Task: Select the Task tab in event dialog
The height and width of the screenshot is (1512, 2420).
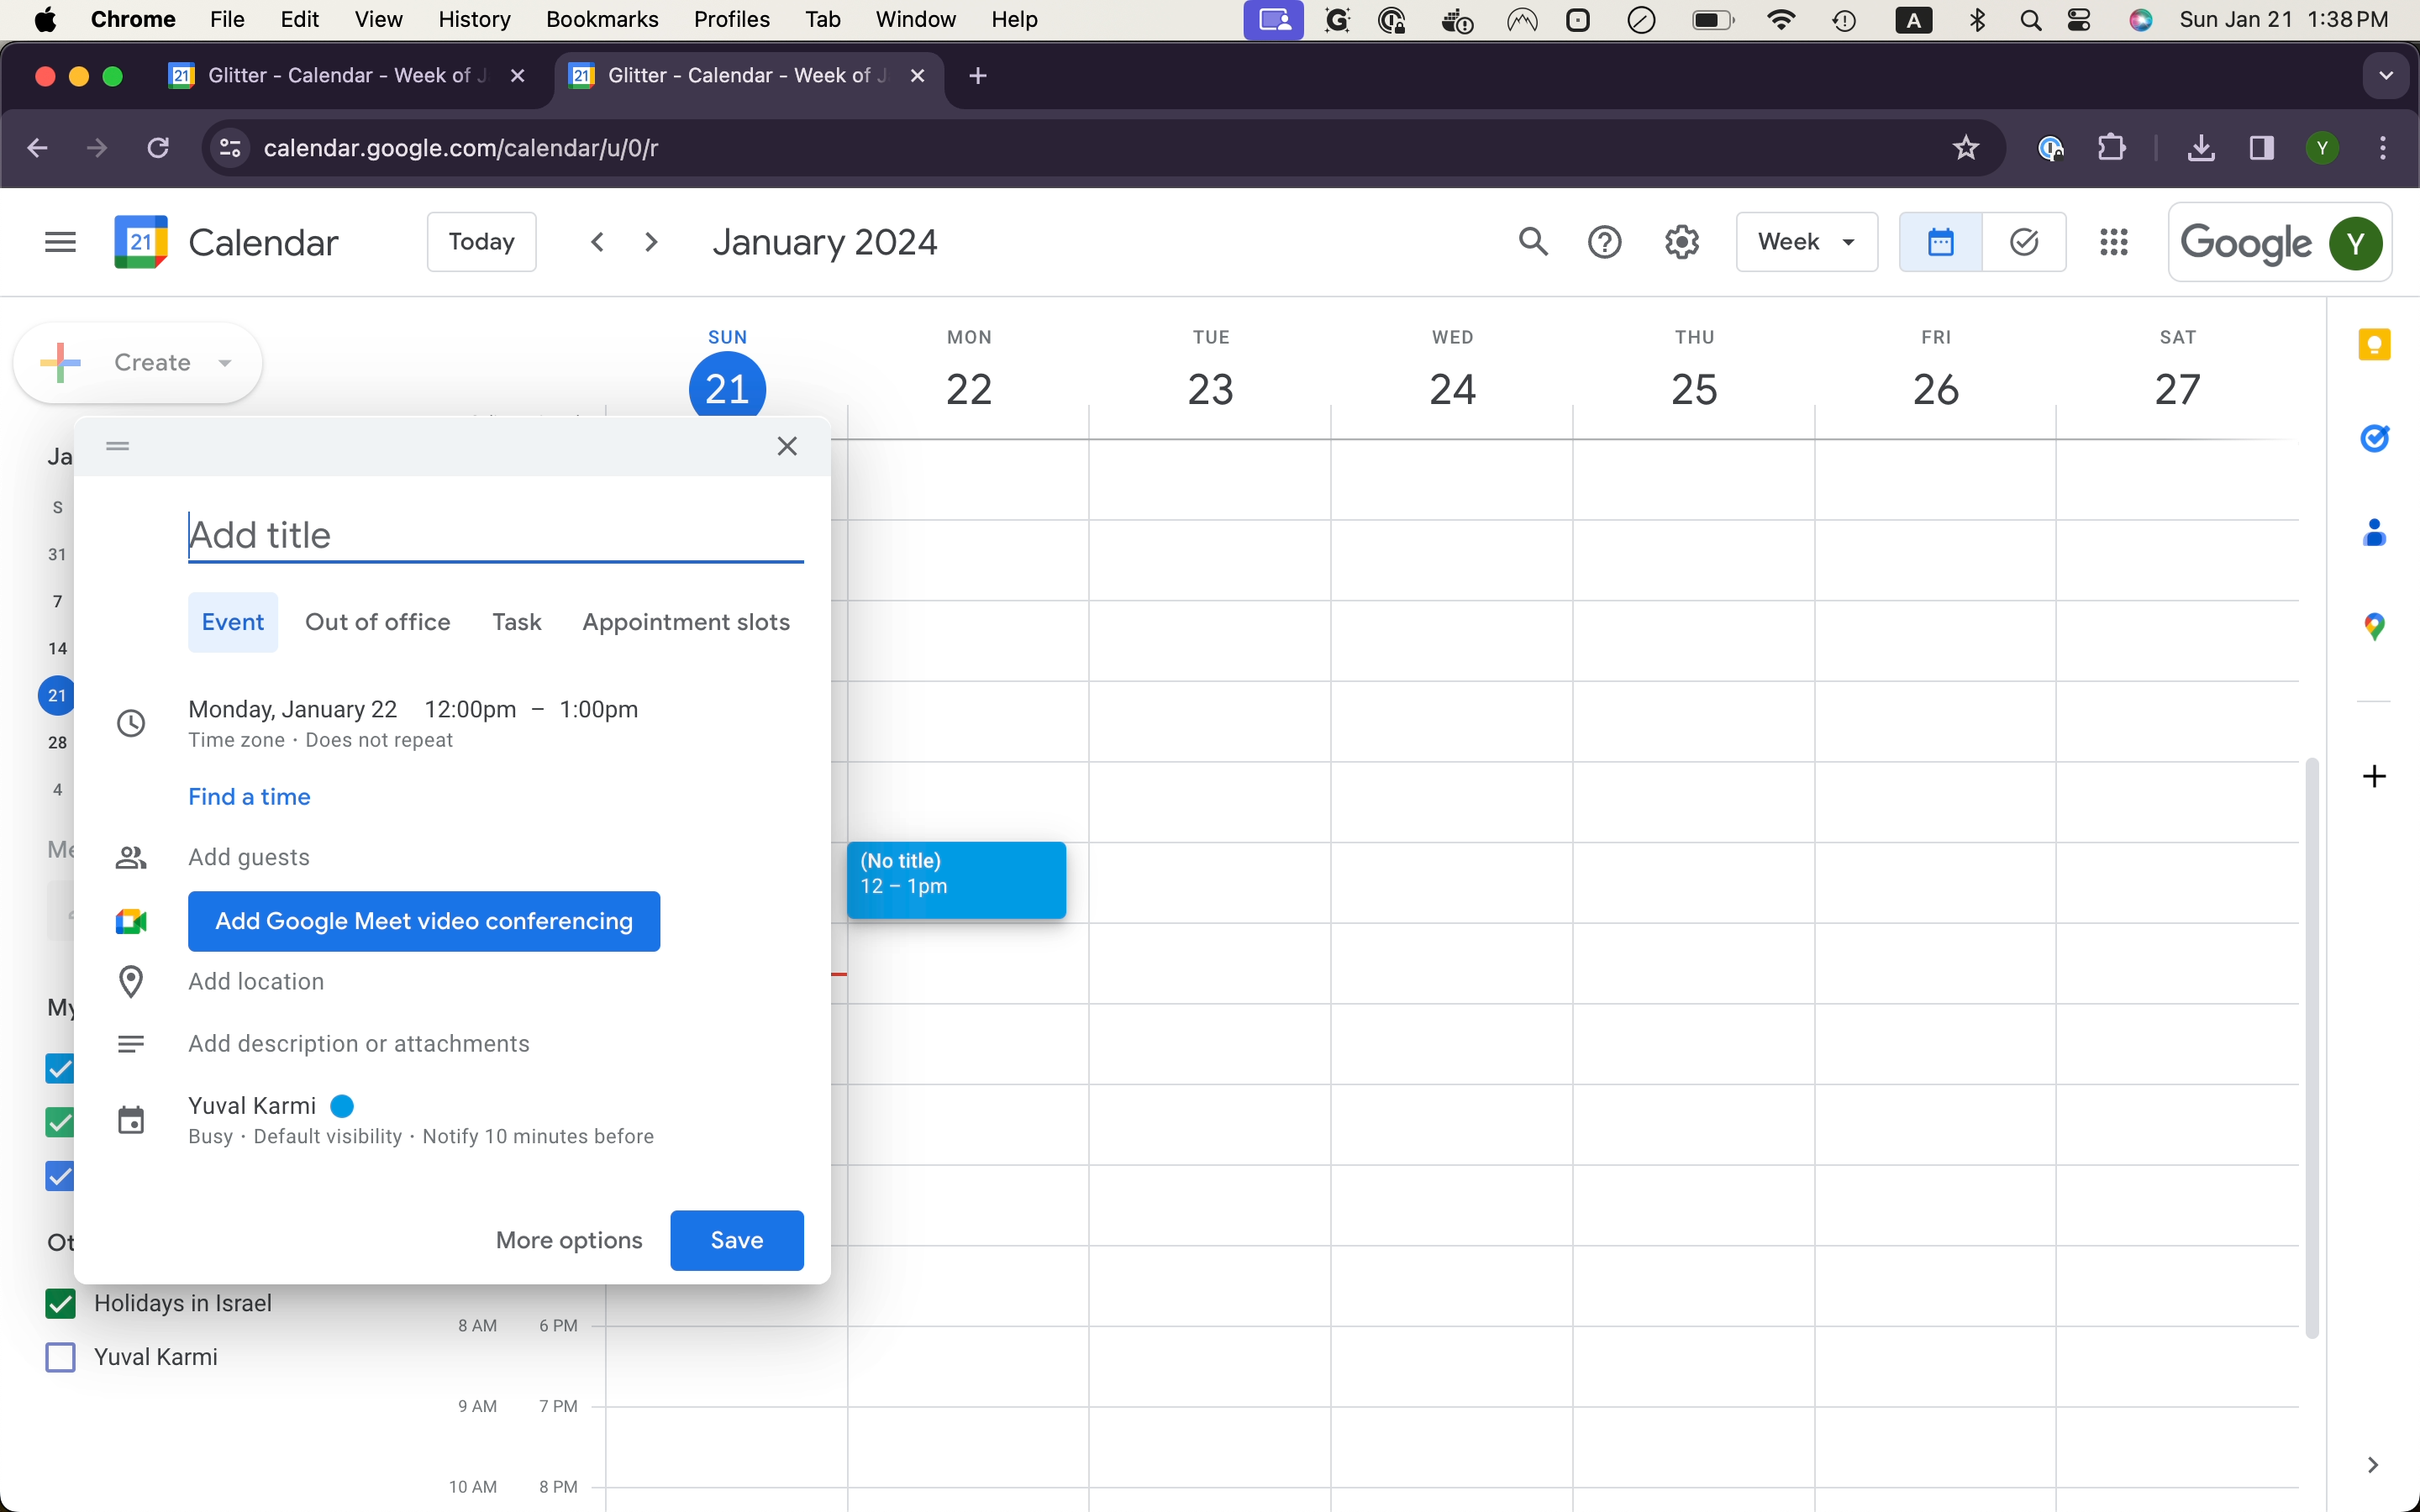Action: pyautogui.click(x=516, y=622)
